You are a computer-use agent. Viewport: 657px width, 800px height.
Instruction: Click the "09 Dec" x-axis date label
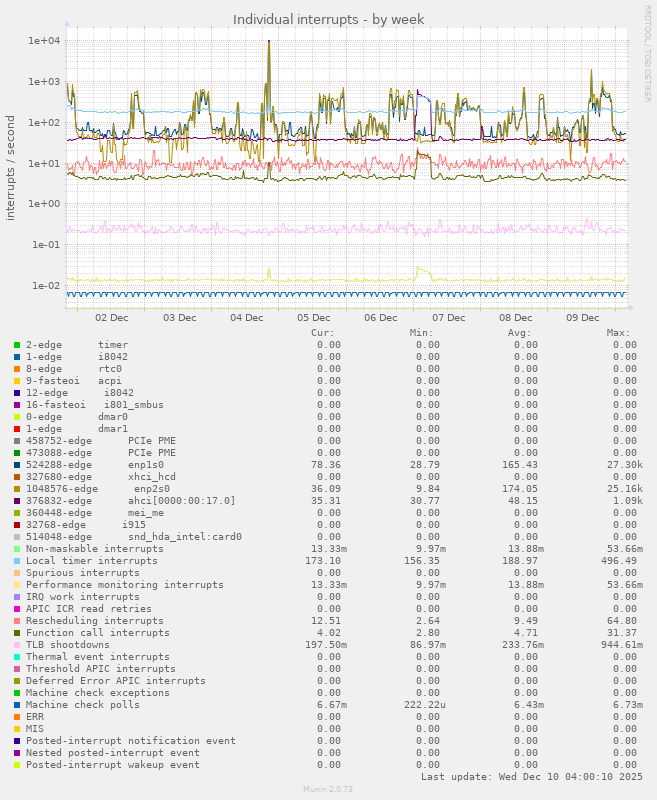(583, 318)
